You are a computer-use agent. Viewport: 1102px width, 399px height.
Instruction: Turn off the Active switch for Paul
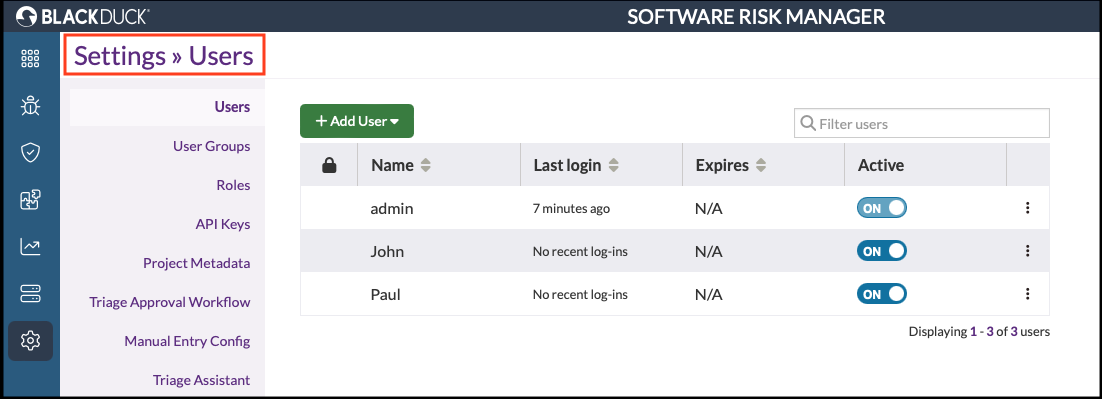pos(881,294)
